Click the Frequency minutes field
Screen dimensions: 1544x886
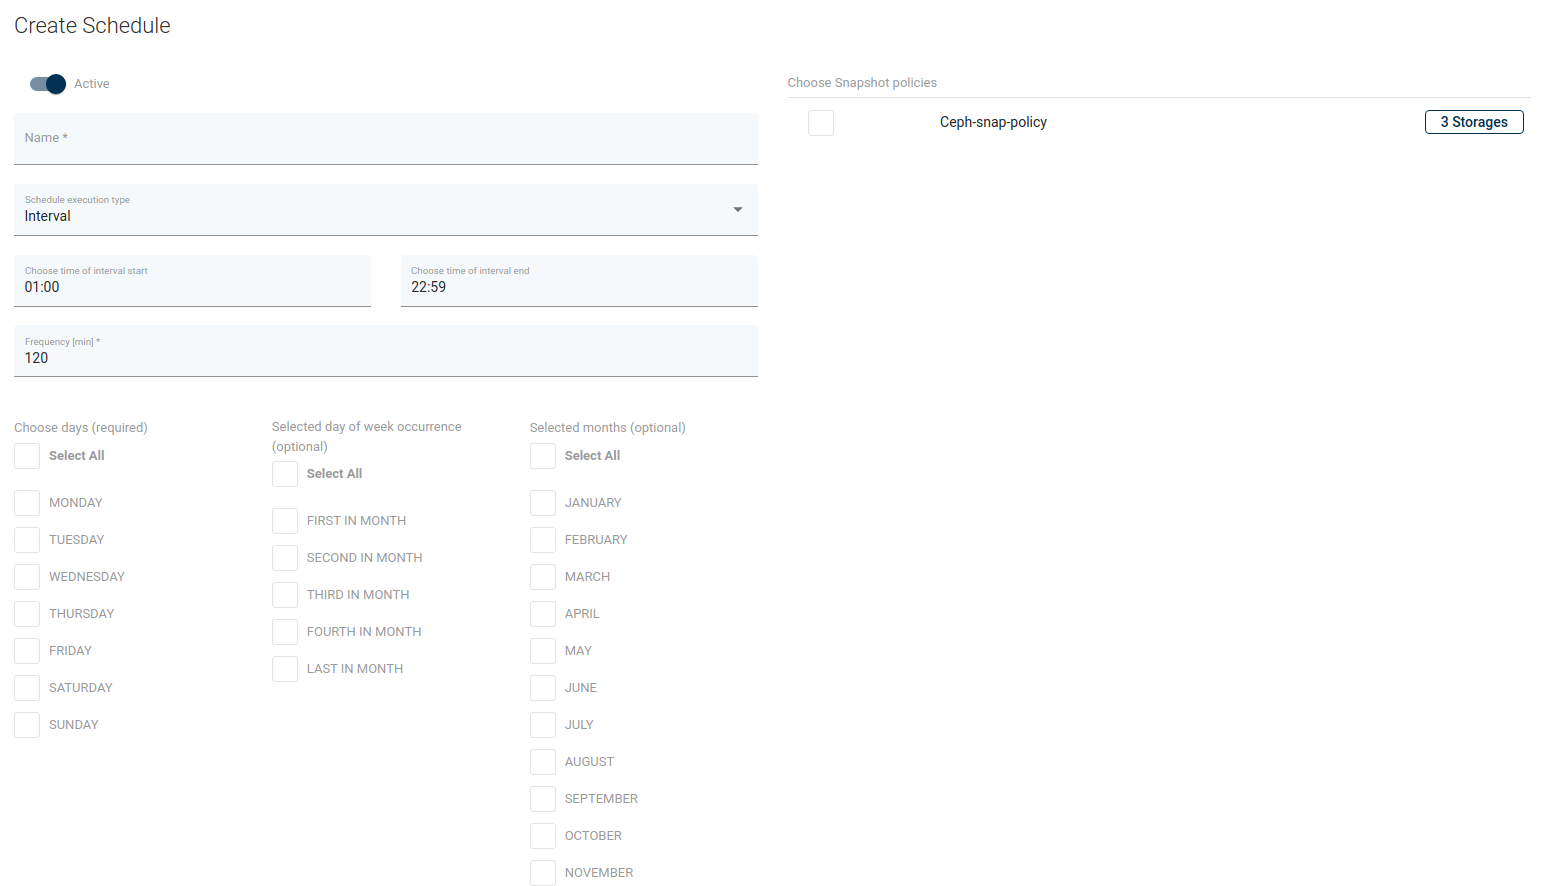point(385,352)
